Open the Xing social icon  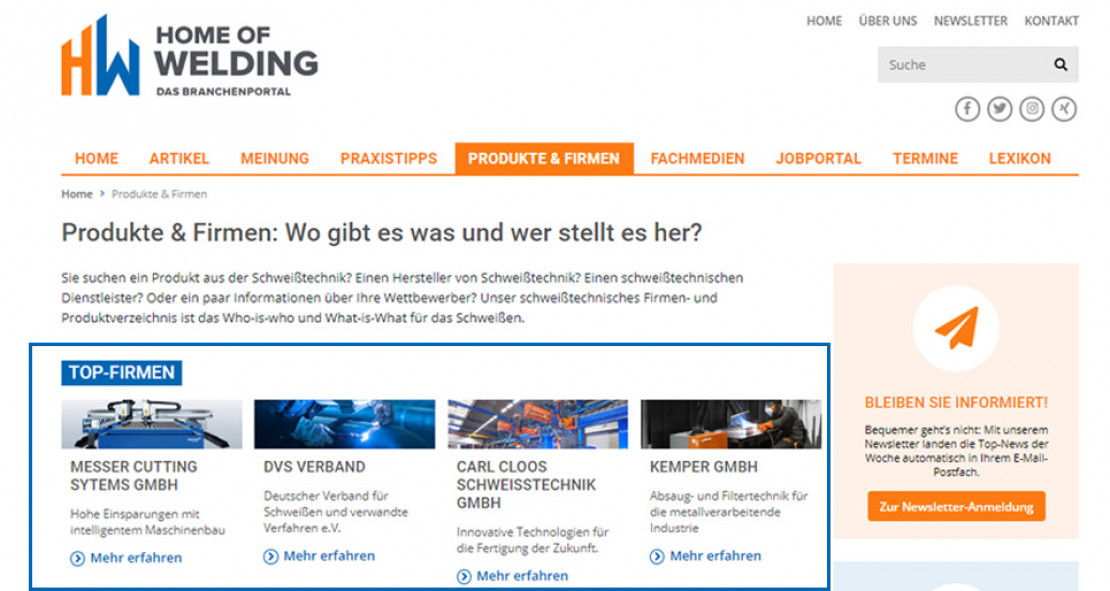click(x=1064, y=109)
